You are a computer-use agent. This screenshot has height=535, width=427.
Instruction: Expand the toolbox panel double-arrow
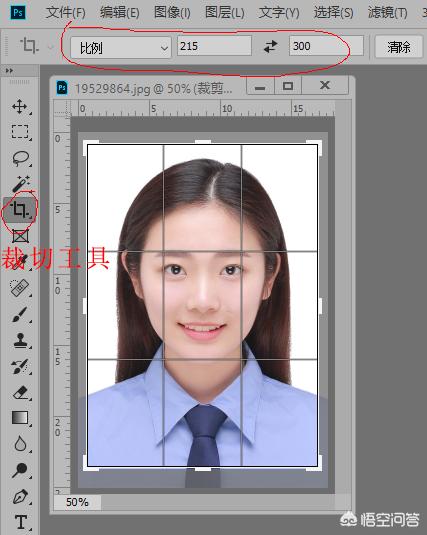(9, 71)
